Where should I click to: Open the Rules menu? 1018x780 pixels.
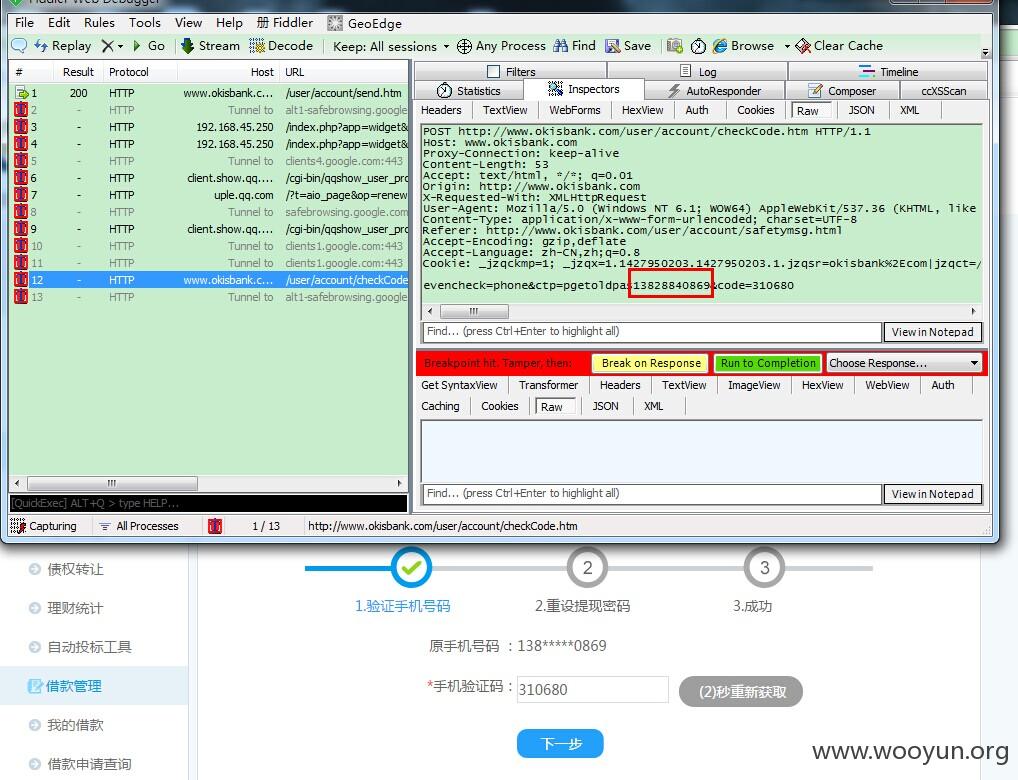[x=99, y=23]
